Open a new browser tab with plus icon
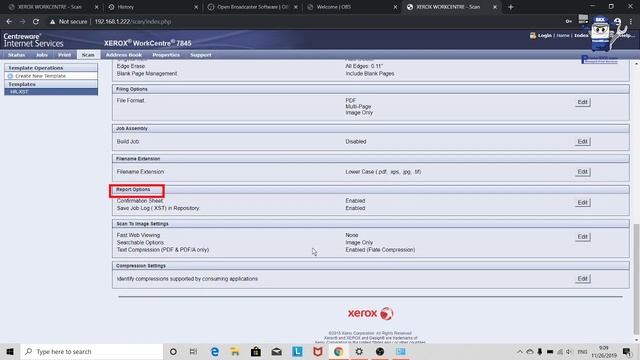Screen dimensions: 640x360 511,7
